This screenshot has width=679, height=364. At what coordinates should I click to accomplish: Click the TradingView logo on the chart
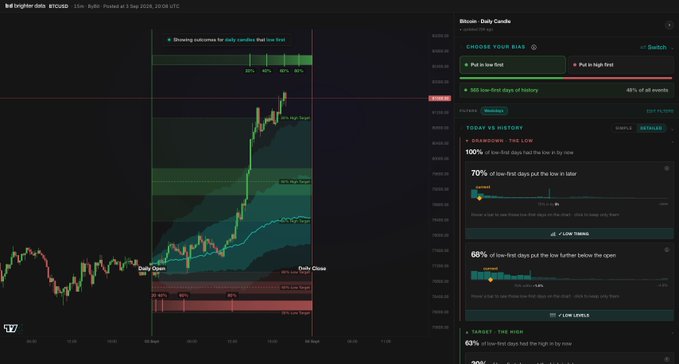click(11, 329)
